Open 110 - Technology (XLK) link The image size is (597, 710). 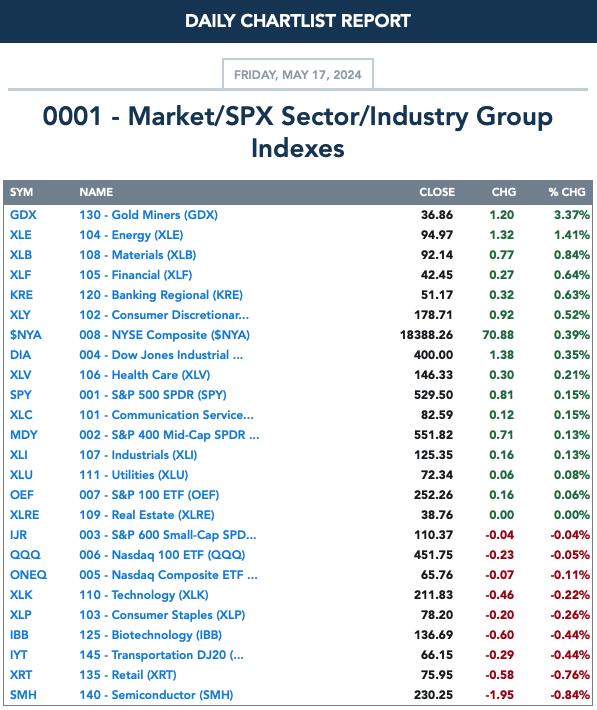(144, 595)
